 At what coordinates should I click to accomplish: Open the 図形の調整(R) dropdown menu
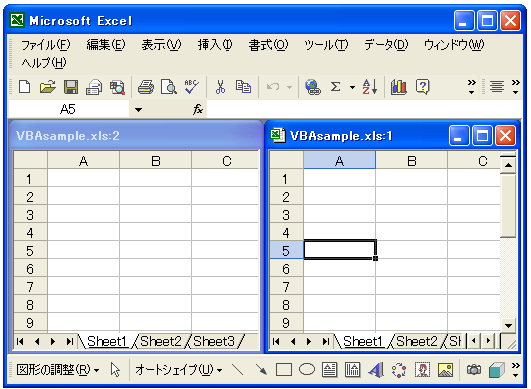(58, 370)
